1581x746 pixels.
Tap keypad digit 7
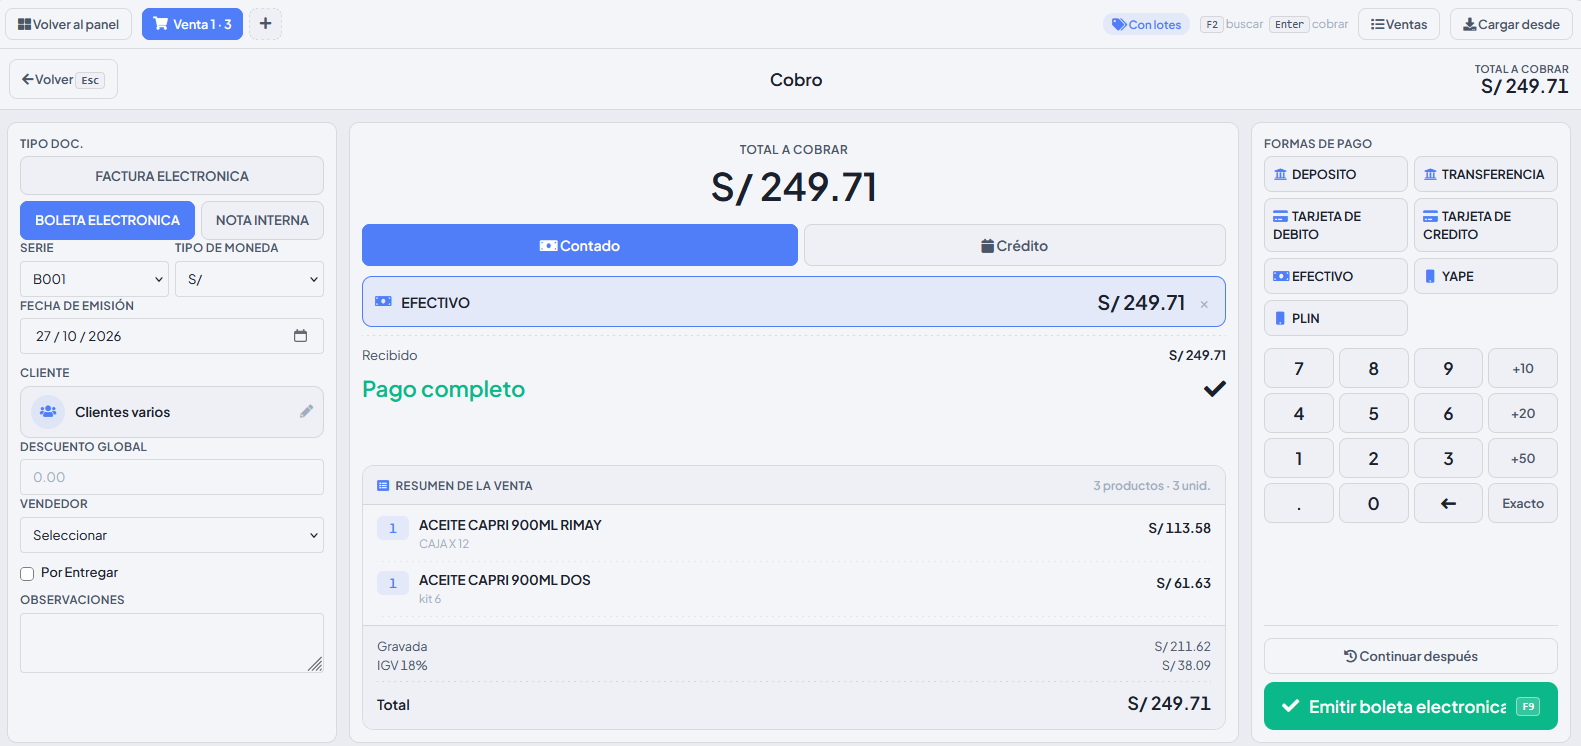point(1299,368)
